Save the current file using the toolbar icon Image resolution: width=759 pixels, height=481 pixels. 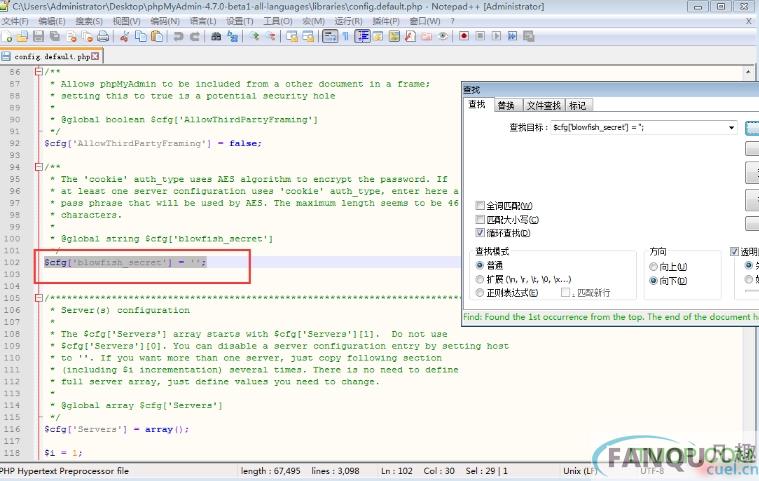click(x=38, y=36)
